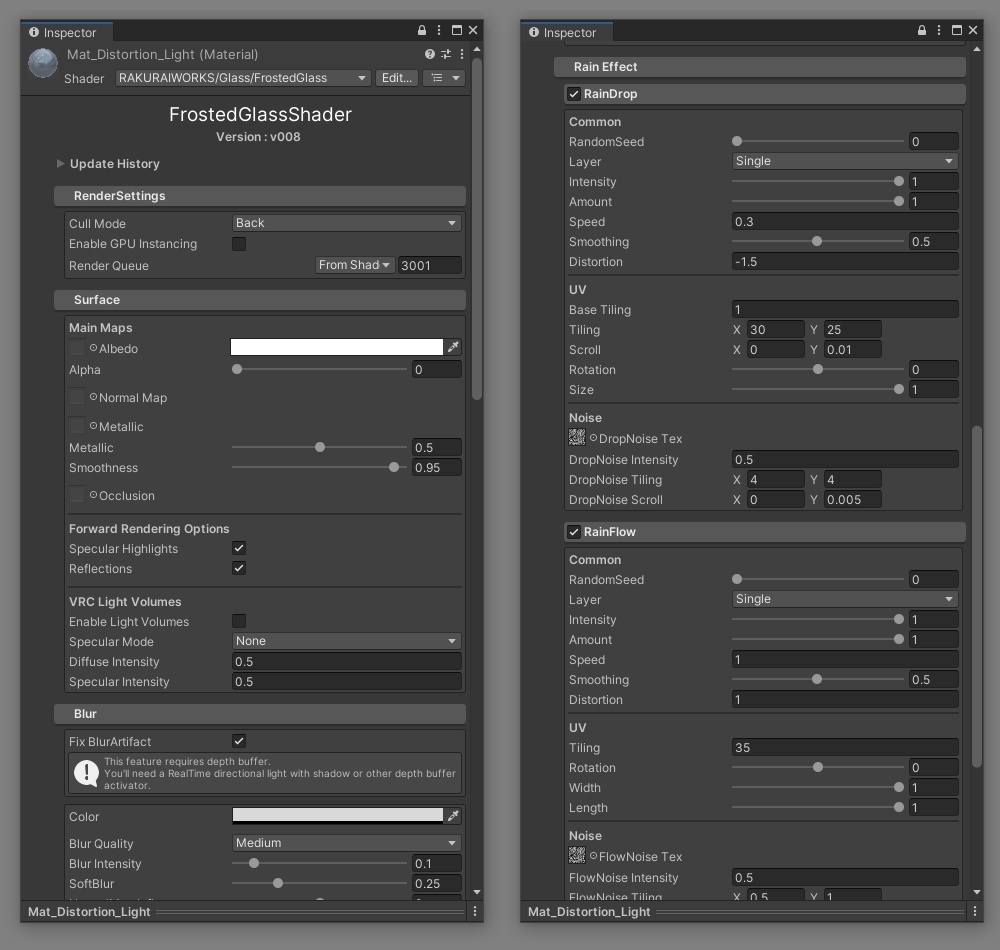Image resolution: width=1000 pixels, height=950 pixels.
Task: Pick the Albedo color with the eyedropper
Action: point(453,347)
